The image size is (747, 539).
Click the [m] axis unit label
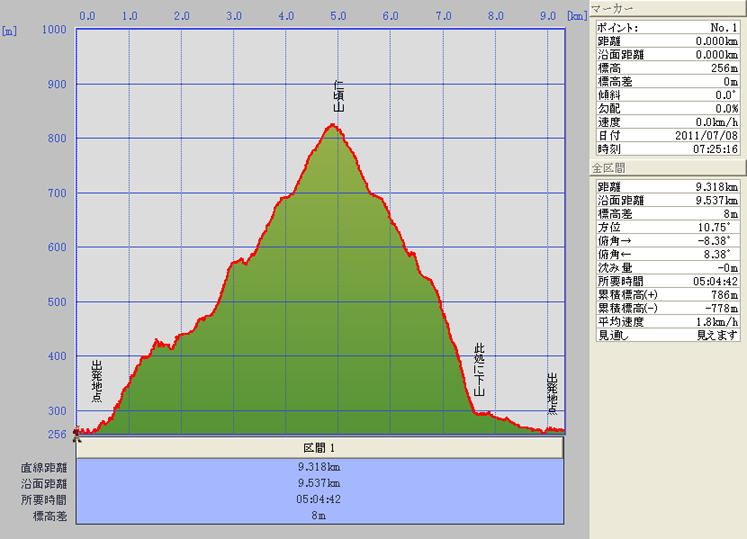tap(9, 31)
